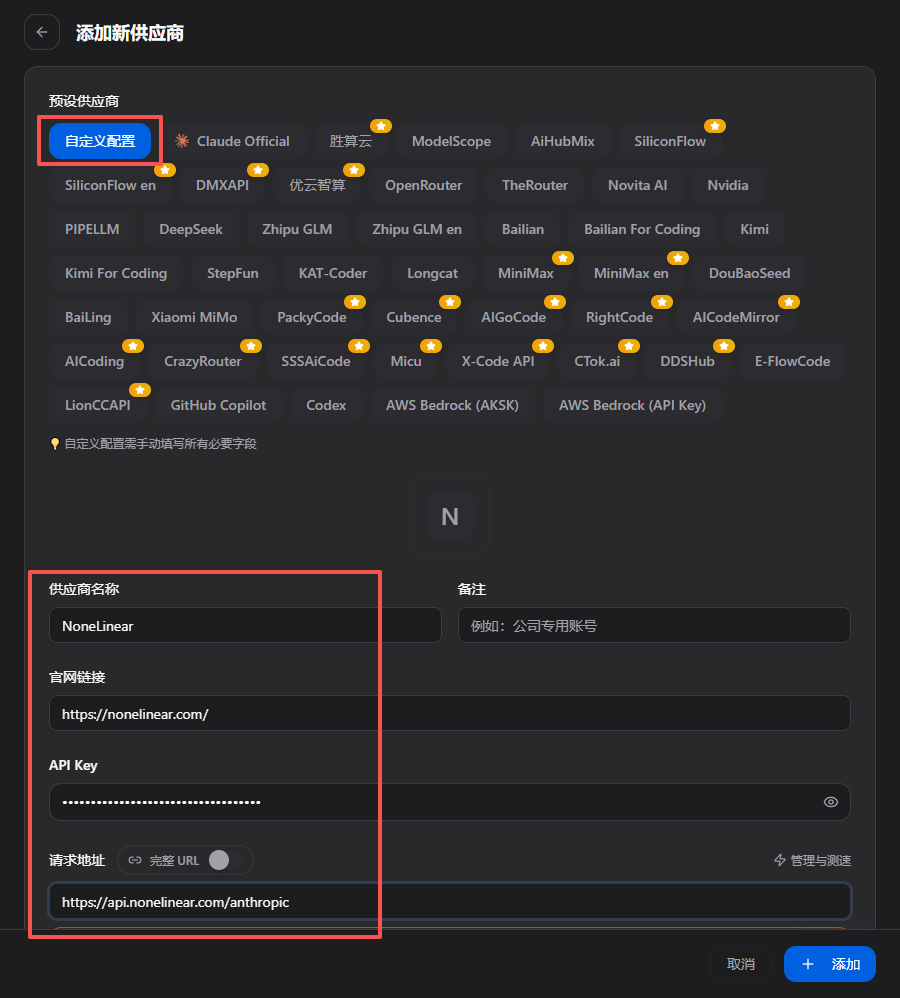This screenshot has width=900, height=998.
Task: Click the 添加 plus button
Action: (x=829, y=964)
